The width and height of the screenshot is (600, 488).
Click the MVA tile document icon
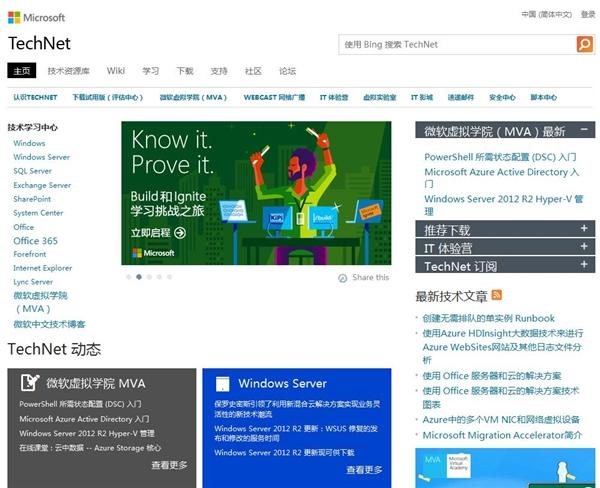[x=30, y=382]
